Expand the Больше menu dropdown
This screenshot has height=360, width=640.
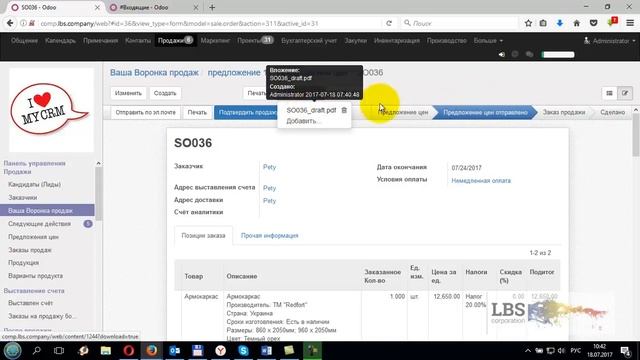pyautogui.click(x=488, y=41)
